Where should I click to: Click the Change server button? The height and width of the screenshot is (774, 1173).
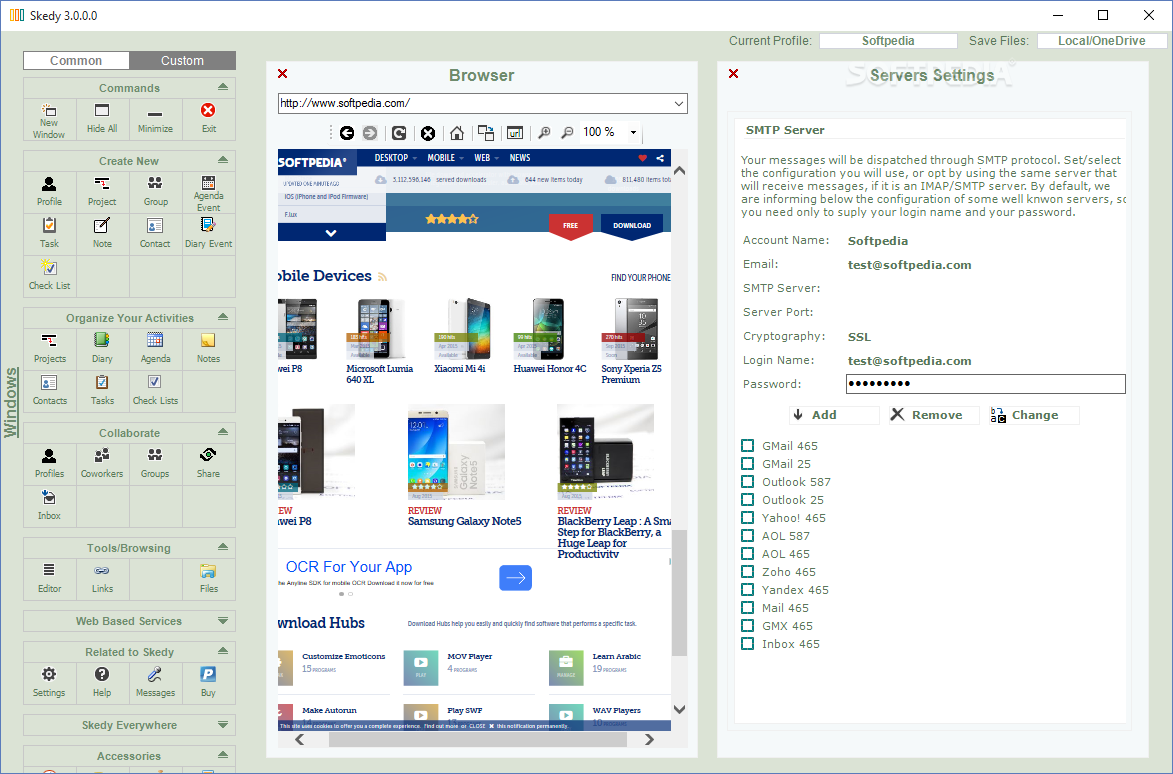(x=1035, y=415)
